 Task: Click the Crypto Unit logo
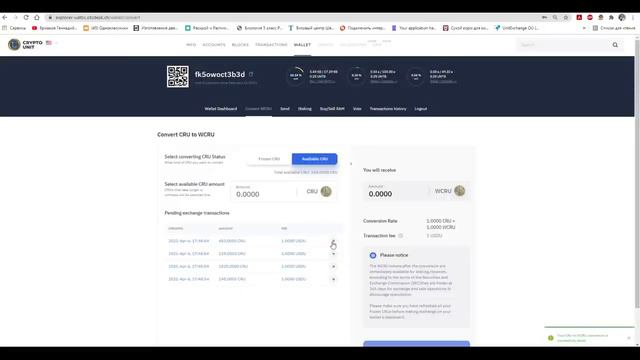(x=25, y=44)
